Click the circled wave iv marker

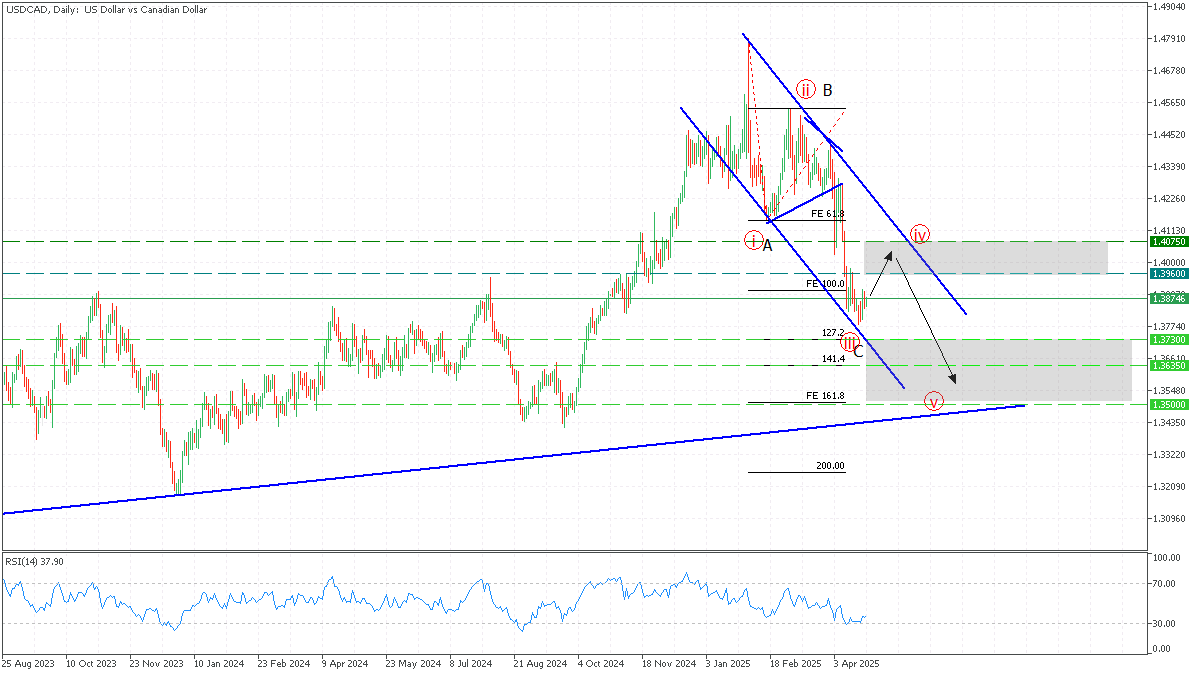(920, 236)
